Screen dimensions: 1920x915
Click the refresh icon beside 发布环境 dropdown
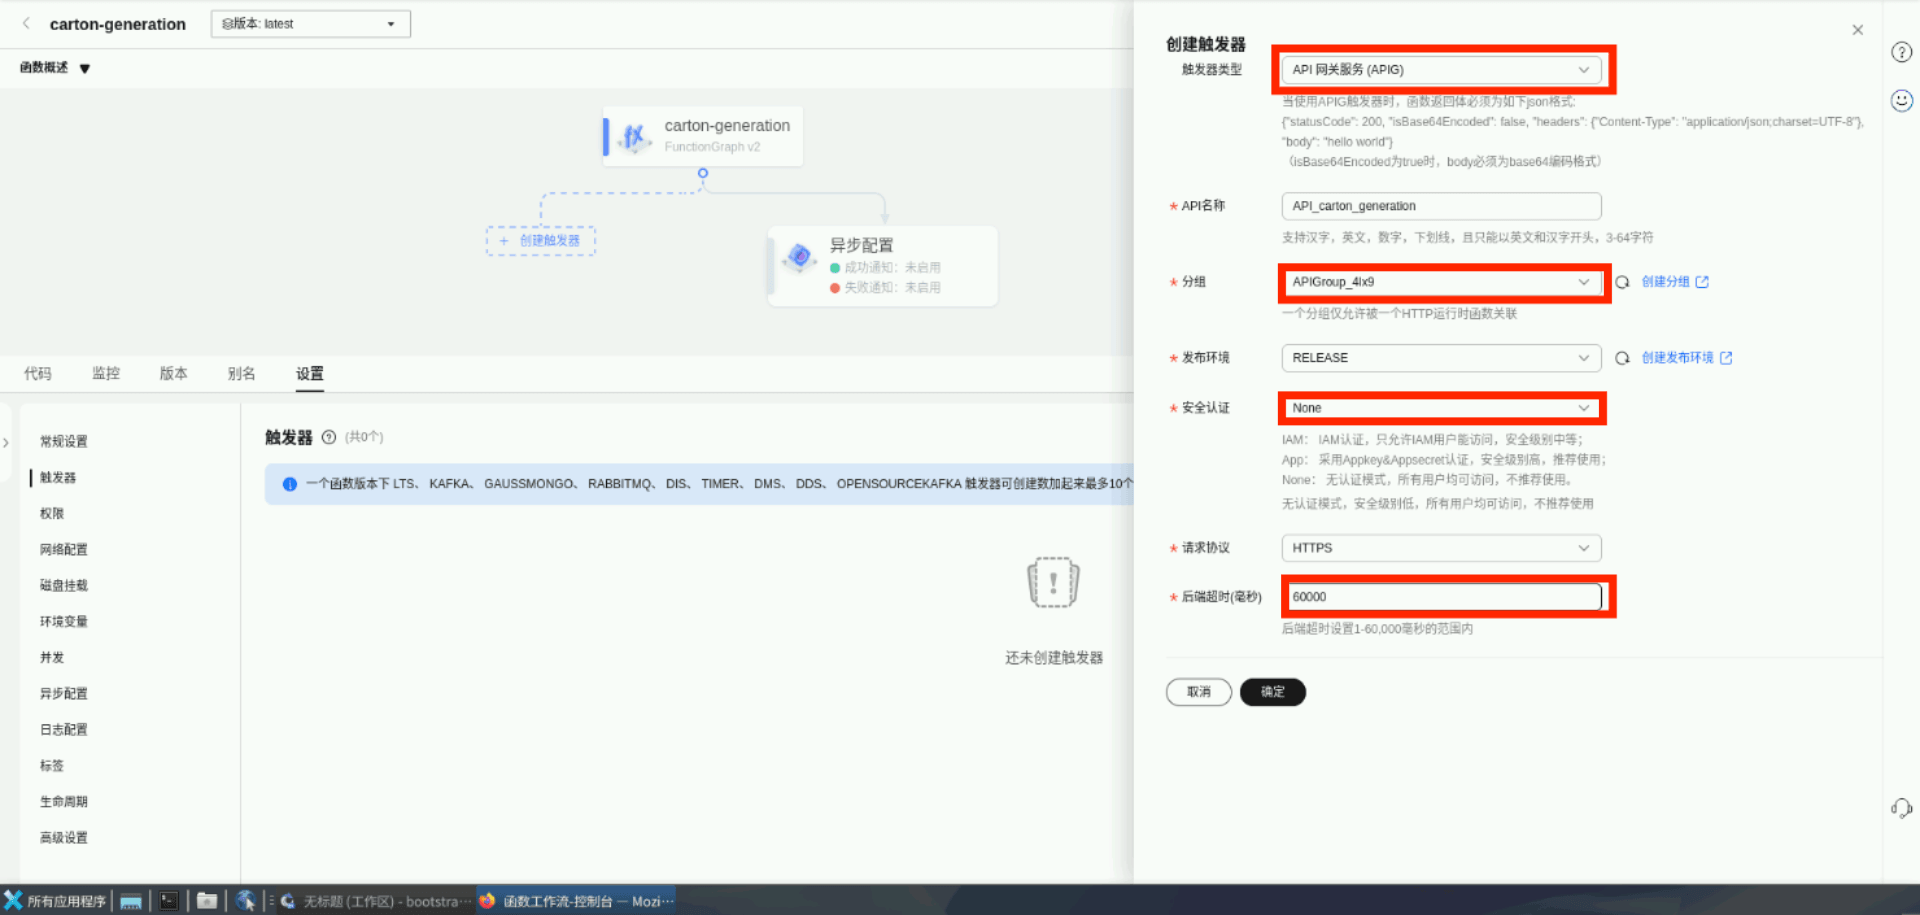point(1622,357)
